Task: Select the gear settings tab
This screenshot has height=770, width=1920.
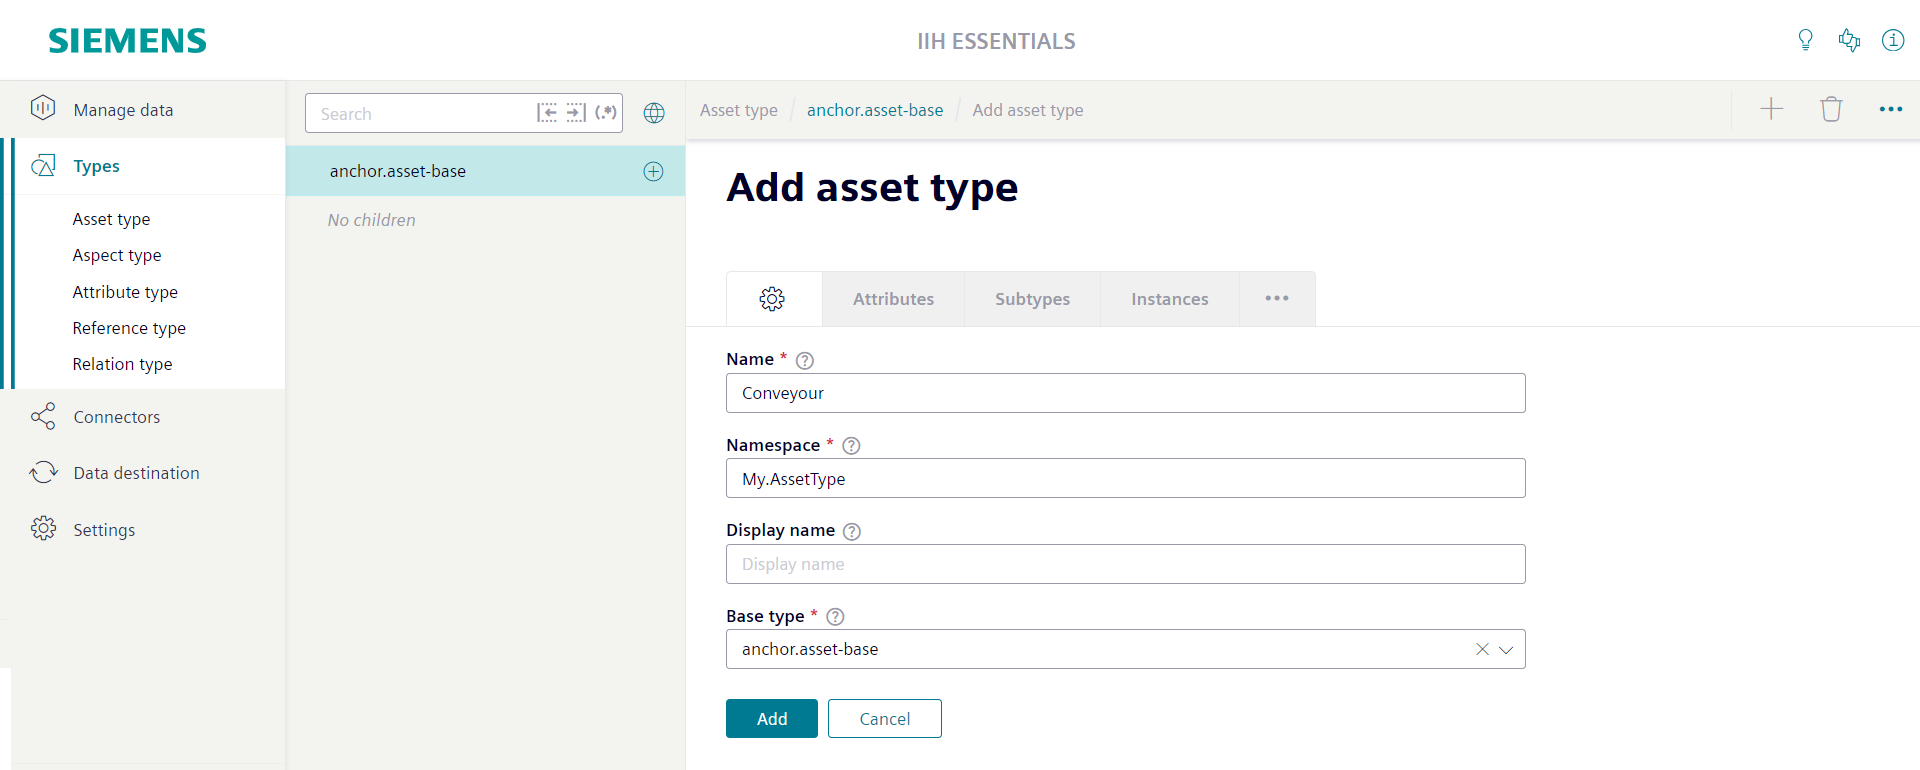Action: [x=772, y=299]
